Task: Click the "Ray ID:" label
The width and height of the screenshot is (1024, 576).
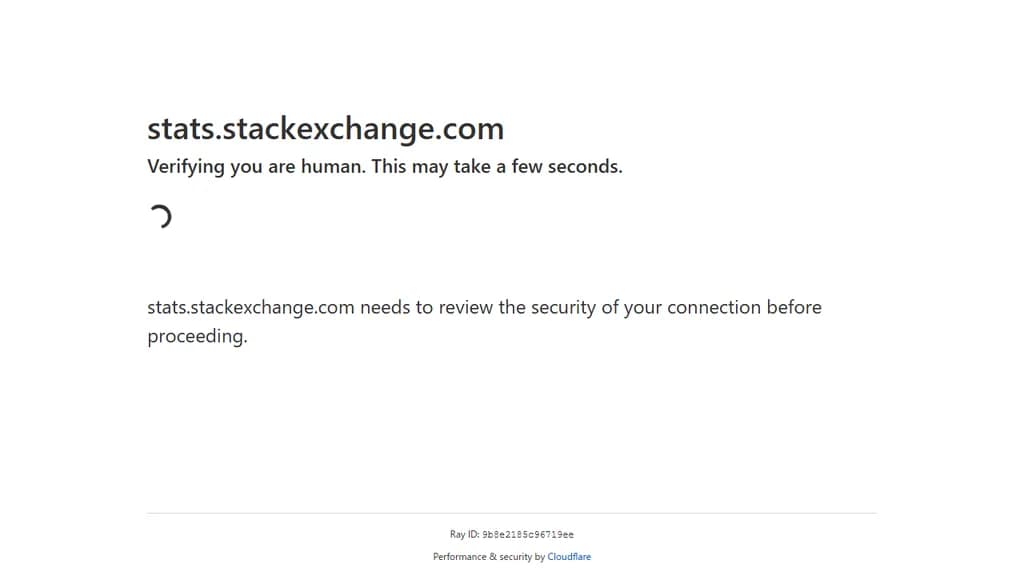Action: (464, 535)
